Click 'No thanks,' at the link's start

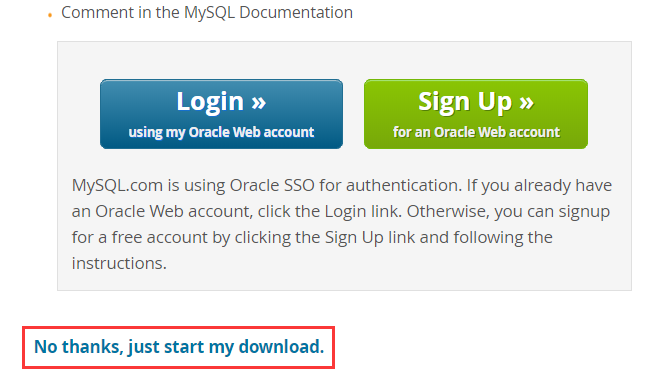[x=79, y=347]
